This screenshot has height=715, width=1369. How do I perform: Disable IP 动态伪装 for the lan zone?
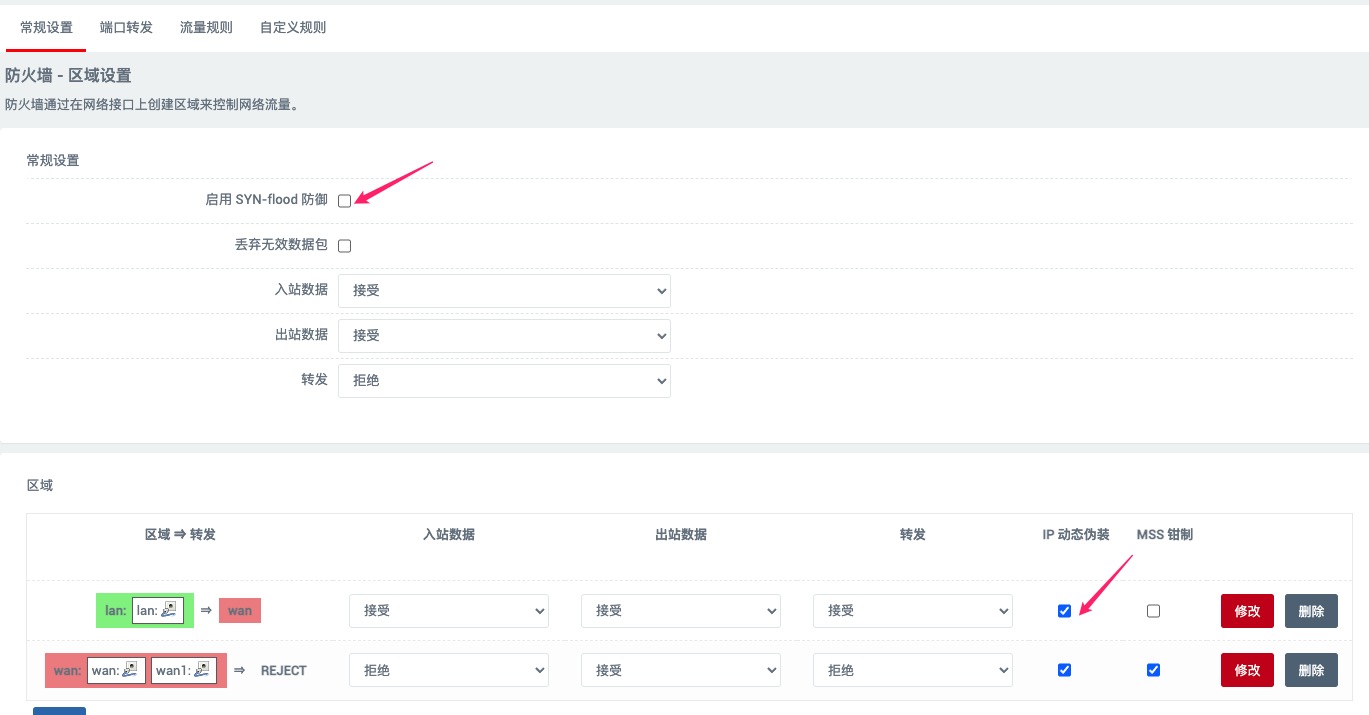pos(1064,610)
